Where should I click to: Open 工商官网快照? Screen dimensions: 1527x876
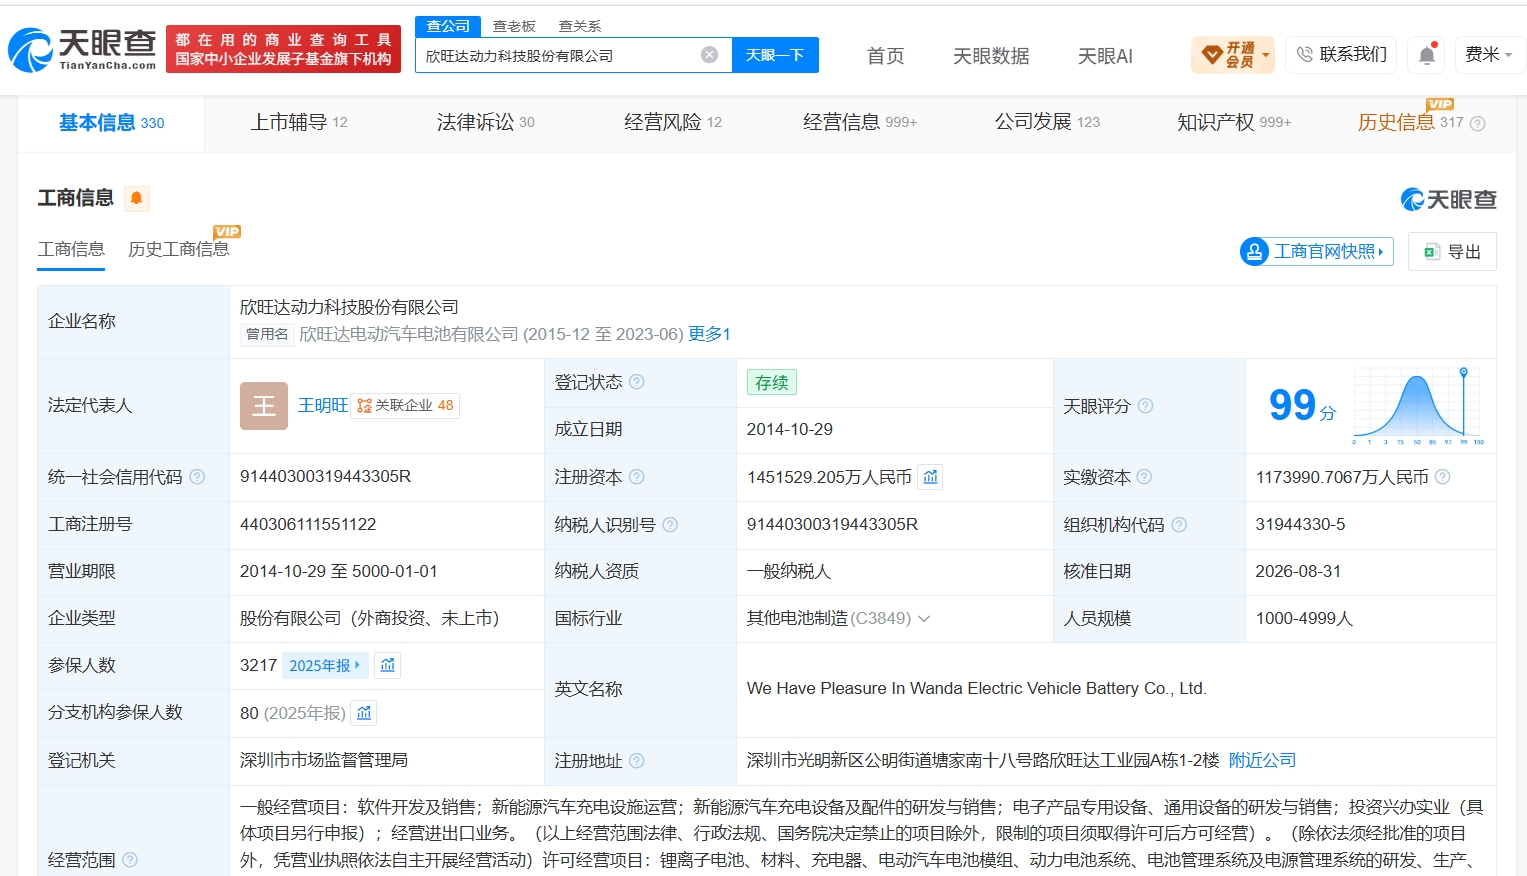click(x=1316, y=251)
